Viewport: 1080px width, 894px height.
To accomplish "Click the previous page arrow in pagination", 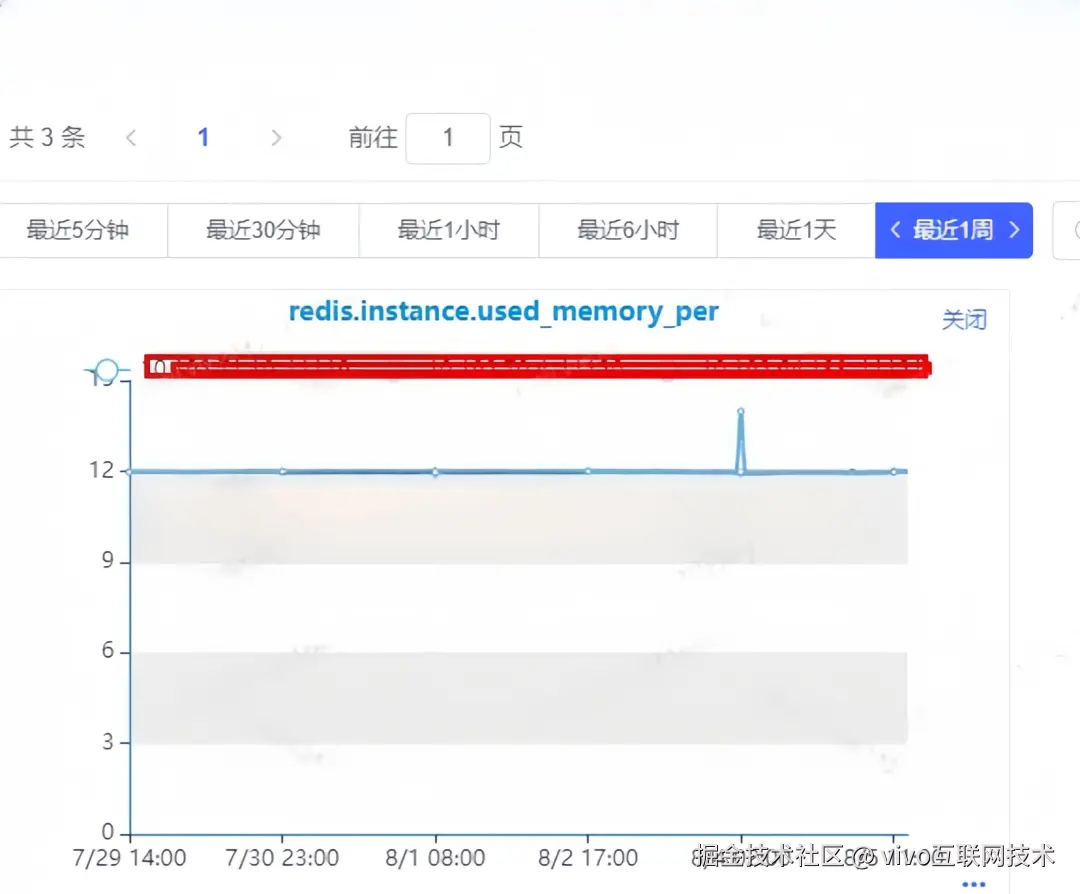I will [130, 138].
